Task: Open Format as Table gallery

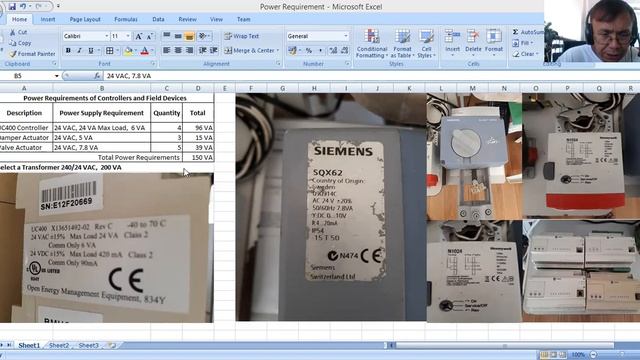Action: pyautogui.click(x=402, y=43)
